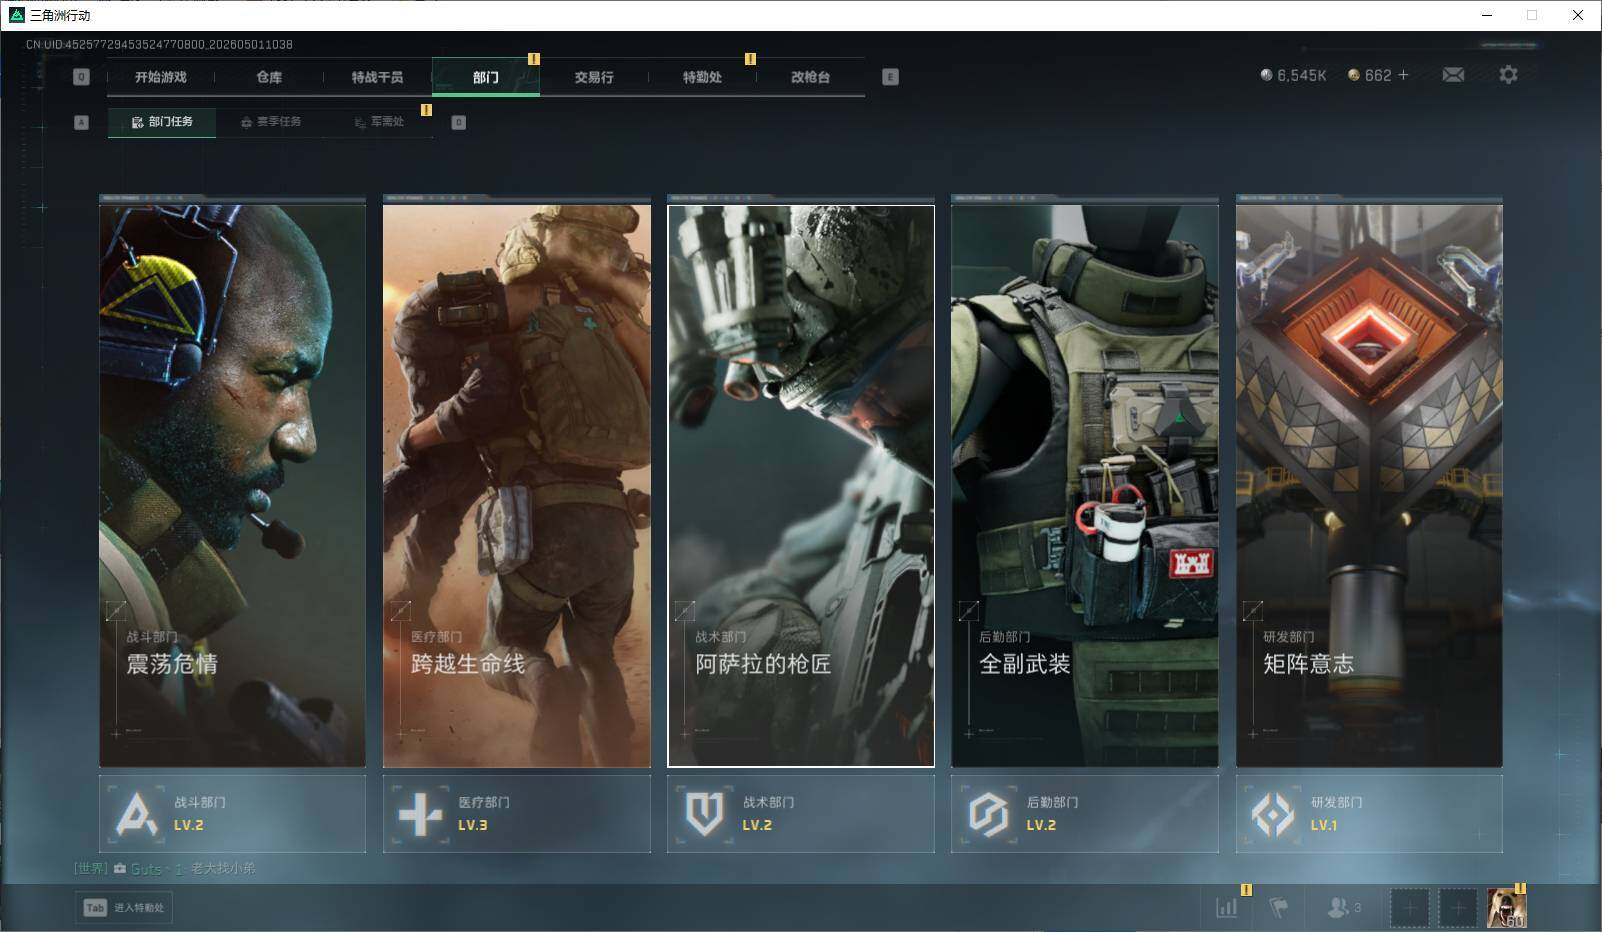The height and width of the screenshot is (932, 1602).
Task: Select the 阿萨拉的枪匠 mission card
Action: pos(800,484)
